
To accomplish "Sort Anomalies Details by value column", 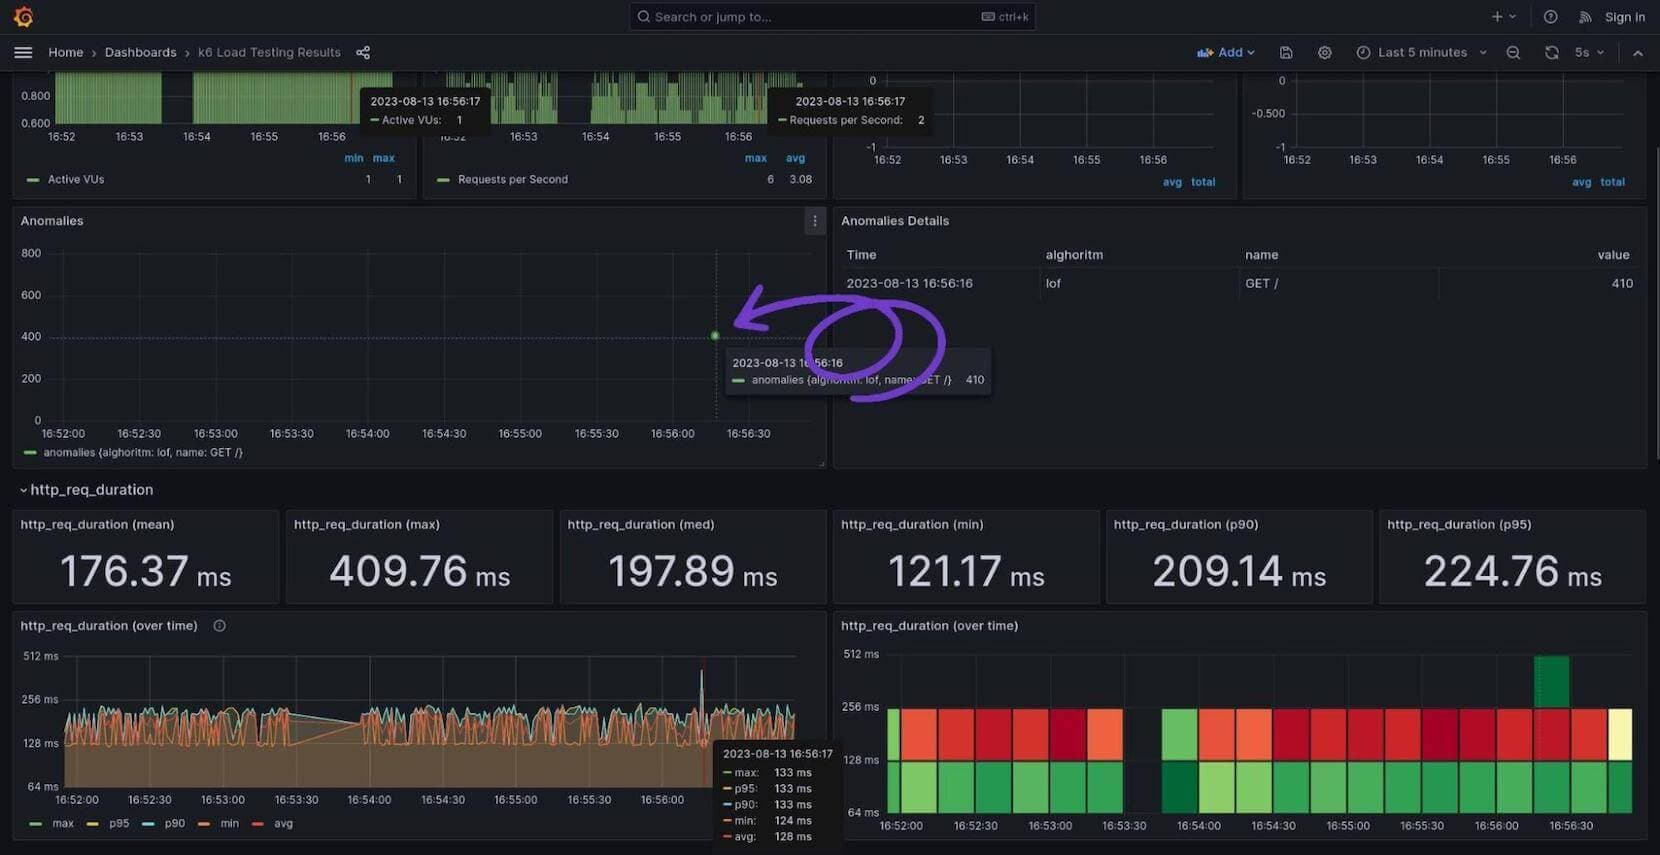I will point(1613,255).
